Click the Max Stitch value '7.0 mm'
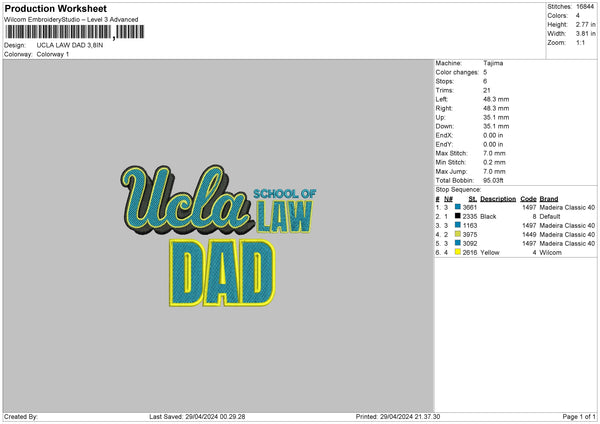 pyautogui.click(x=494, y=153)
